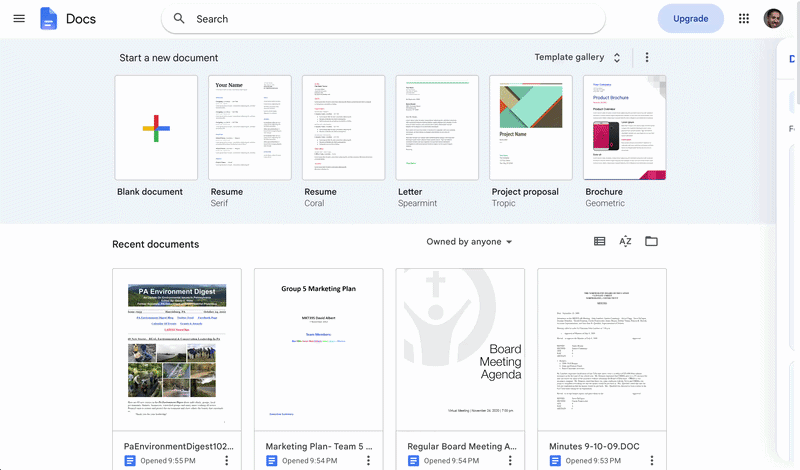This screenshot has width=800, height=470.
Task: Open the Google apps grid
Action: 744,19
